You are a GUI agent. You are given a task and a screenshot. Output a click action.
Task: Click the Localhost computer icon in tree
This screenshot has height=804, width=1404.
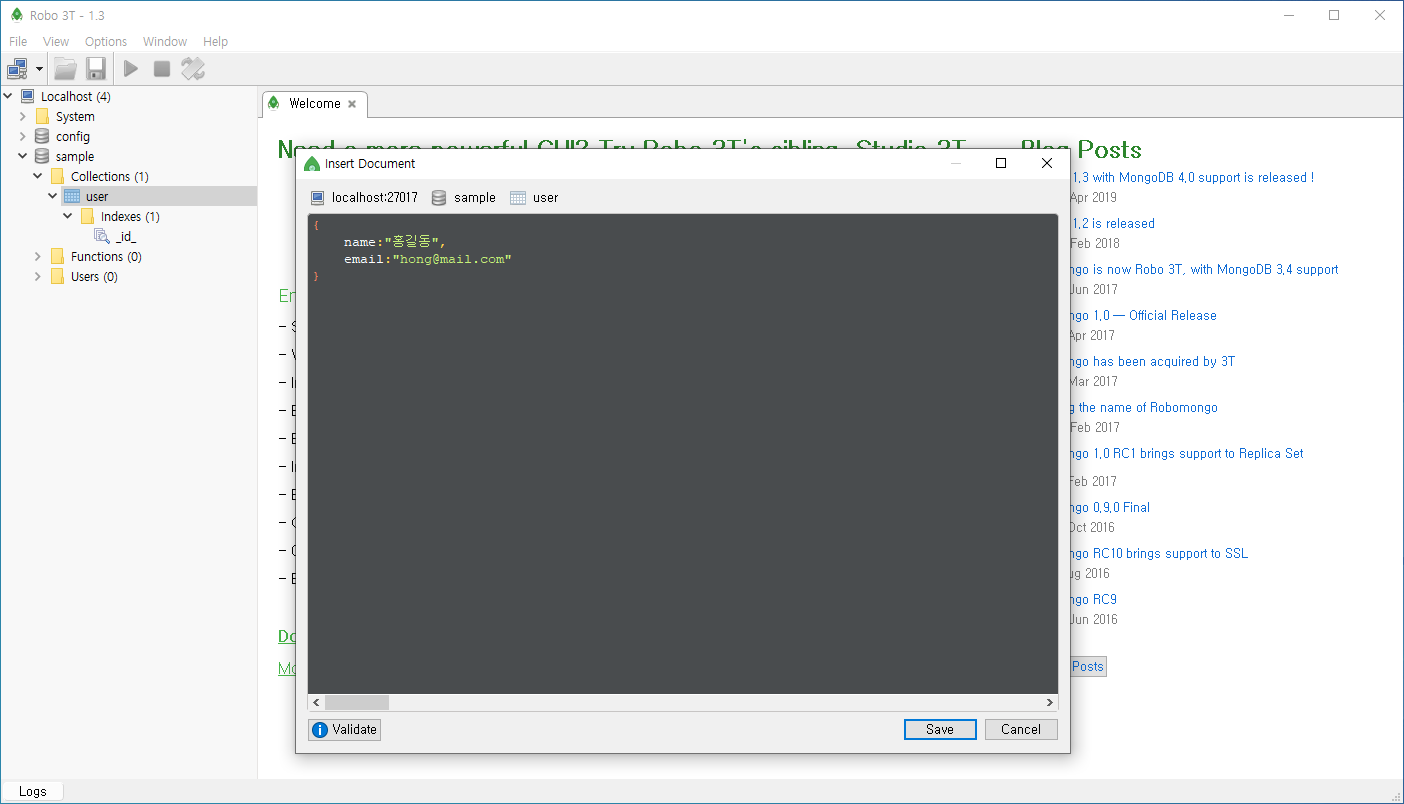pyautogui.click(x=27, y=96)
